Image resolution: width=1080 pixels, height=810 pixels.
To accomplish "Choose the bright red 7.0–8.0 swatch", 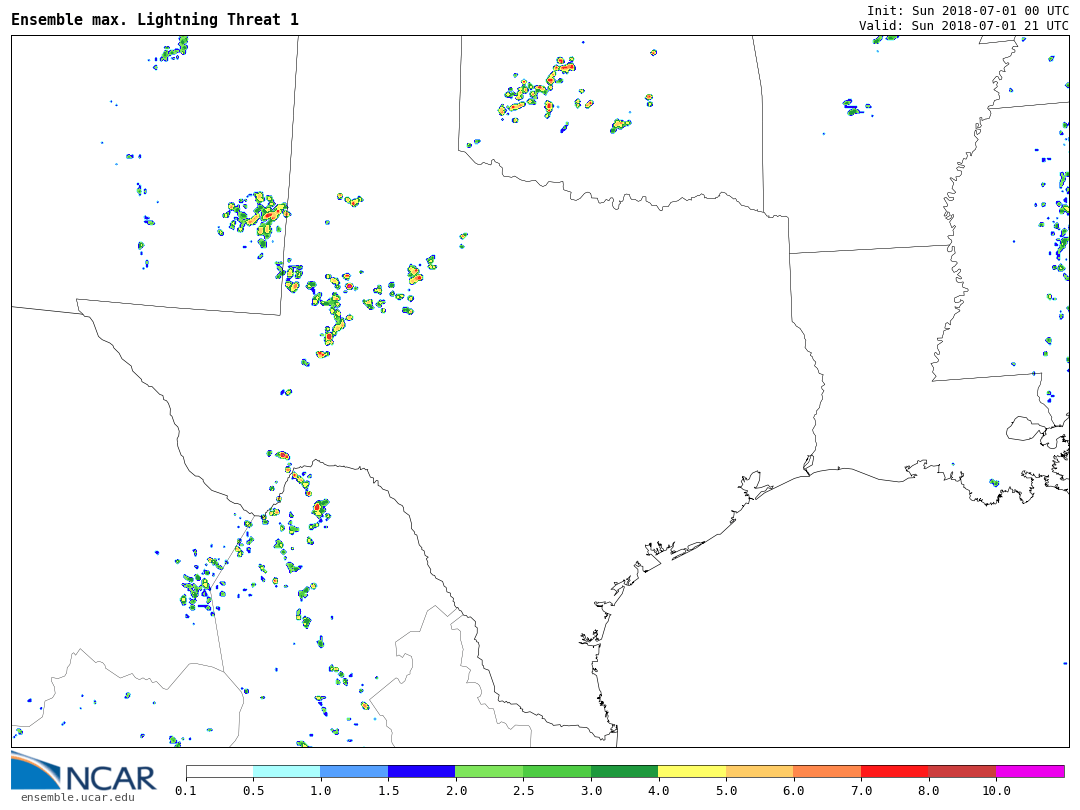I will pos(894,771).
